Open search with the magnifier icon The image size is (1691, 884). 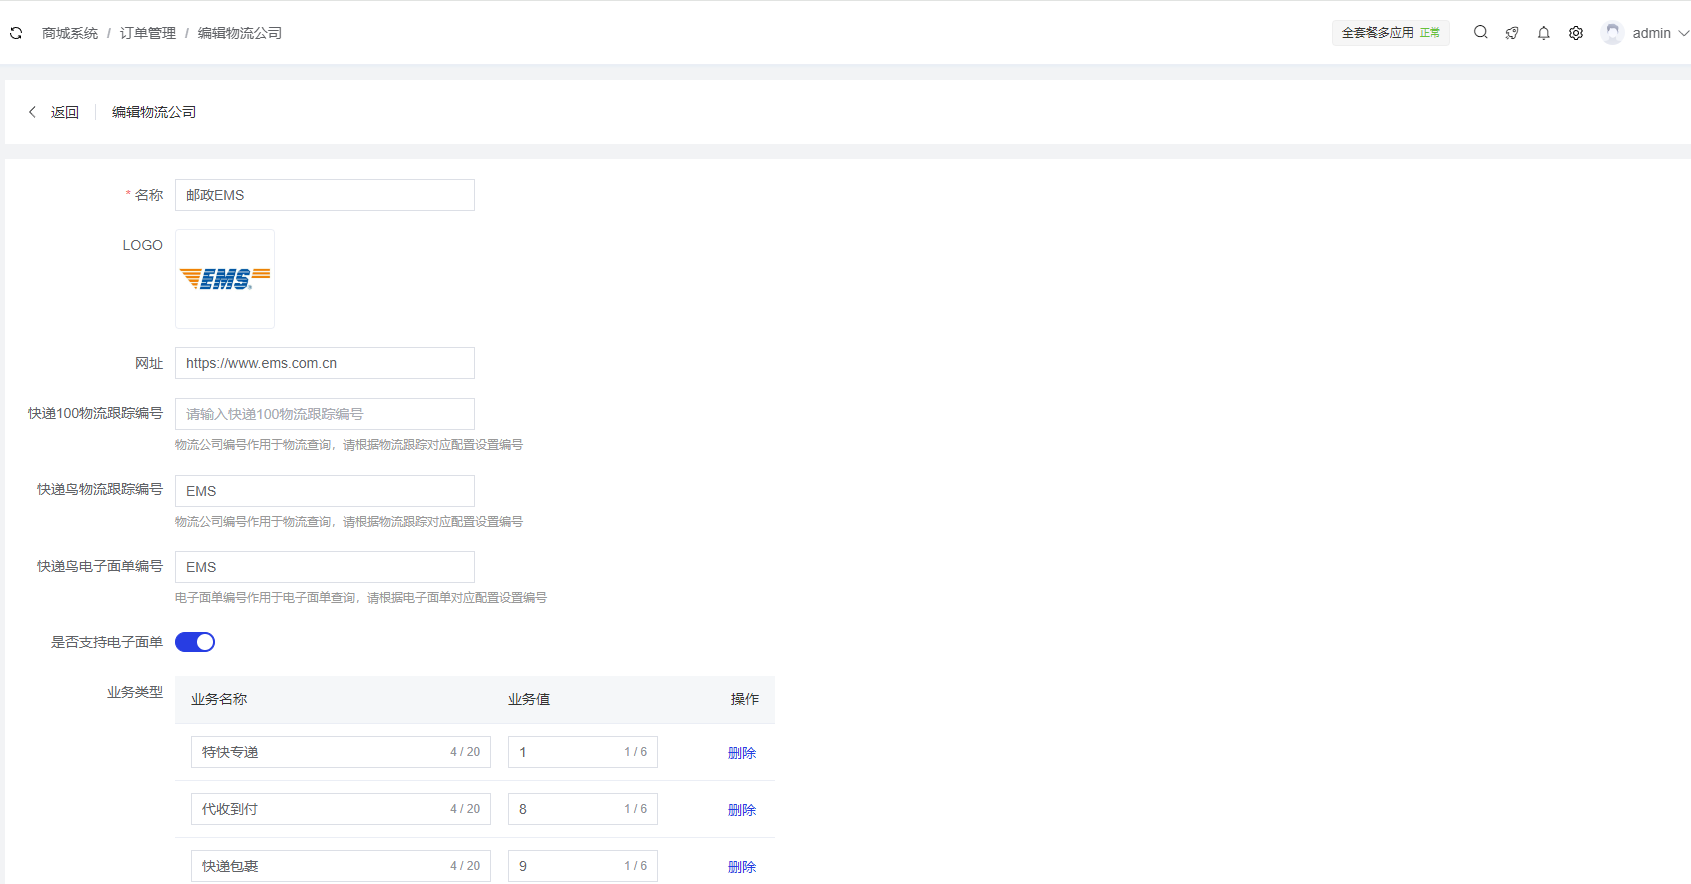(1480, 33)
